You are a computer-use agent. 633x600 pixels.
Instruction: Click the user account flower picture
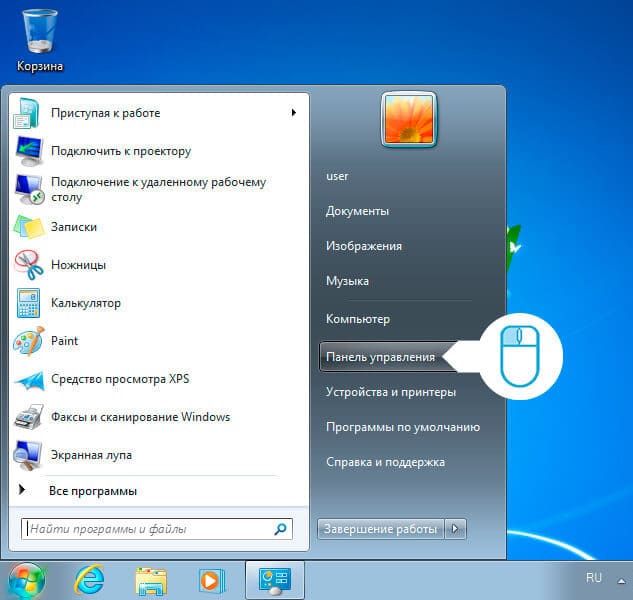(409, 120)
